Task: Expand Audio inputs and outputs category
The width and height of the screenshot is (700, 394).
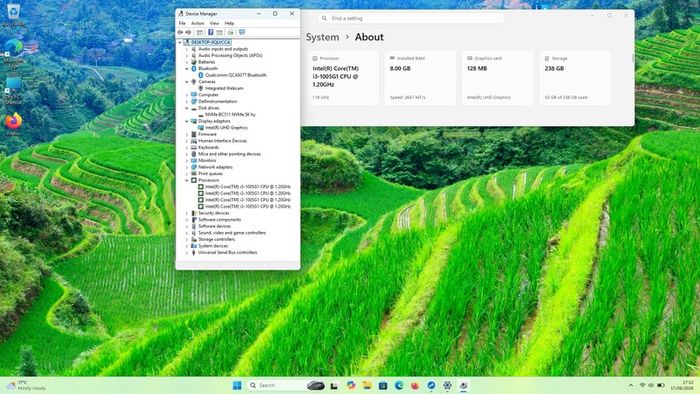Action: [187, 49]
